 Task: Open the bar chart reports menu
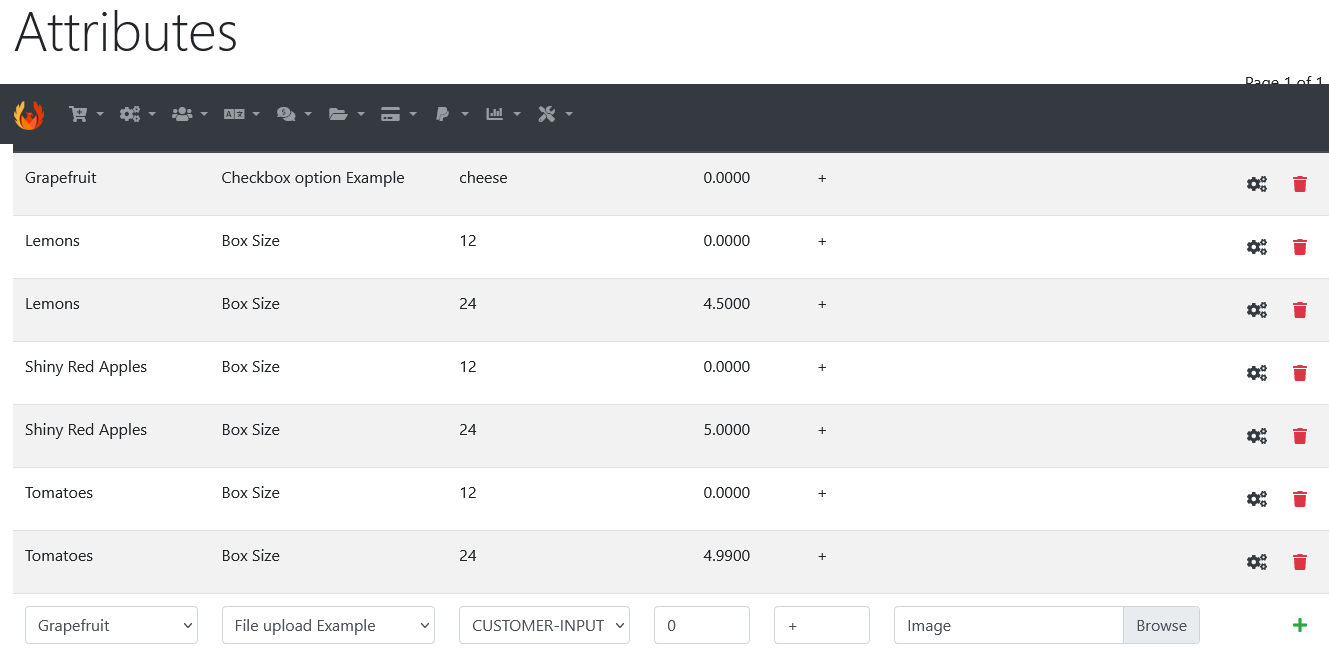pyautogui.click(x=503, y=114)
